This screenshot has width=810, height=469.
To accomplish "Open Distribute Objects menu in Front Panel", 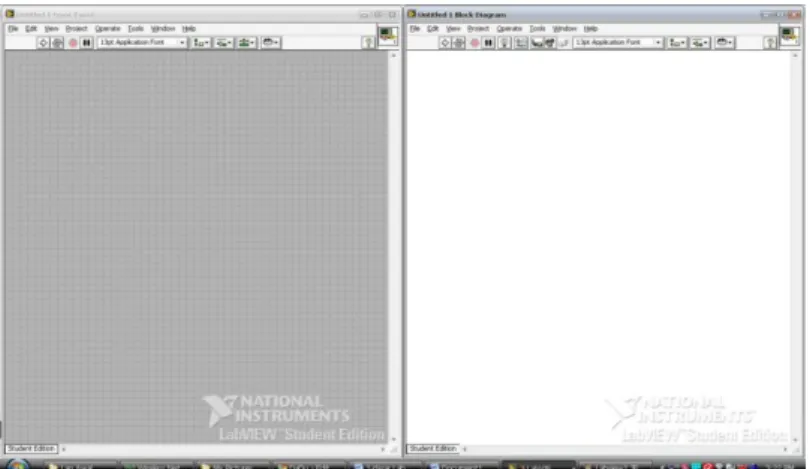I will pyautogui.click(x=223, y=42).
